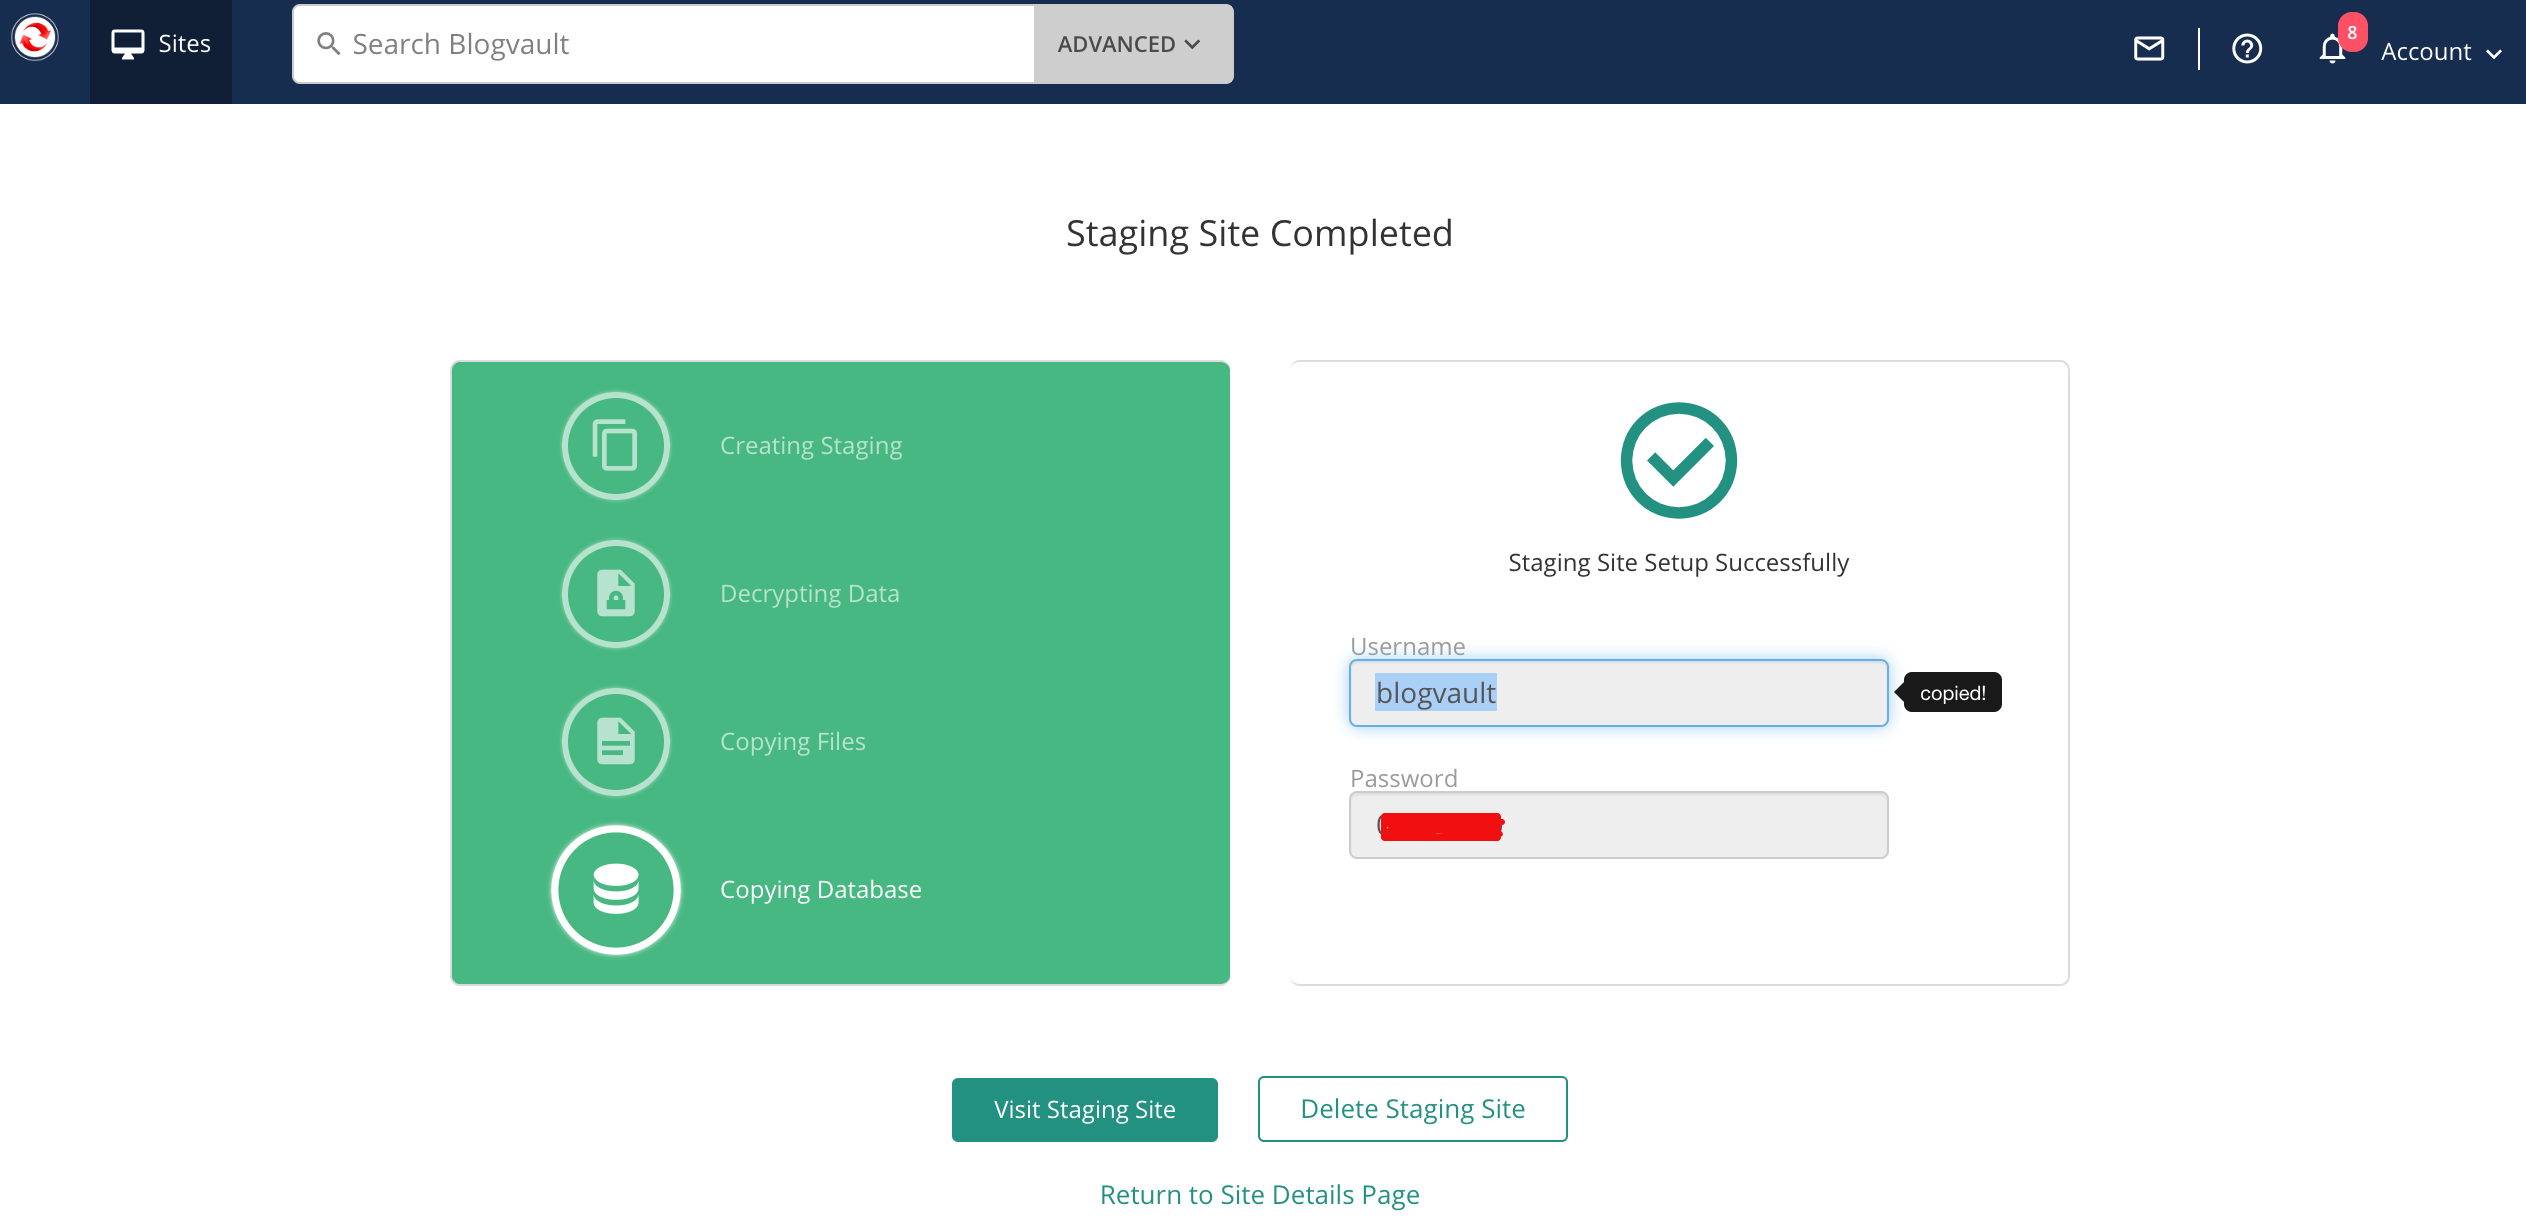
Task: Focus the Search Blogvault input
Action: click(x=680, y=44)
